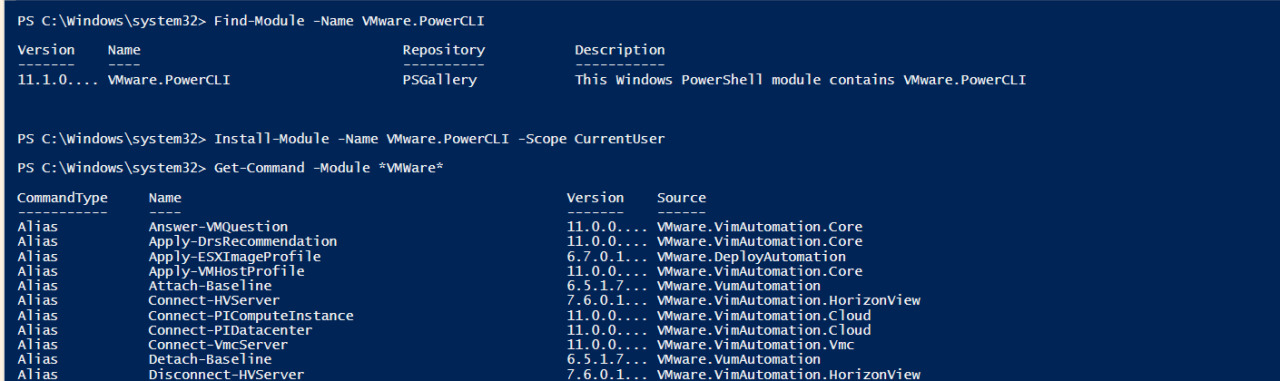The height and width of the screenshot is (381, 1280).
Task: Click the Answer-VMQuestion alias row
Action: pos(440,227)
